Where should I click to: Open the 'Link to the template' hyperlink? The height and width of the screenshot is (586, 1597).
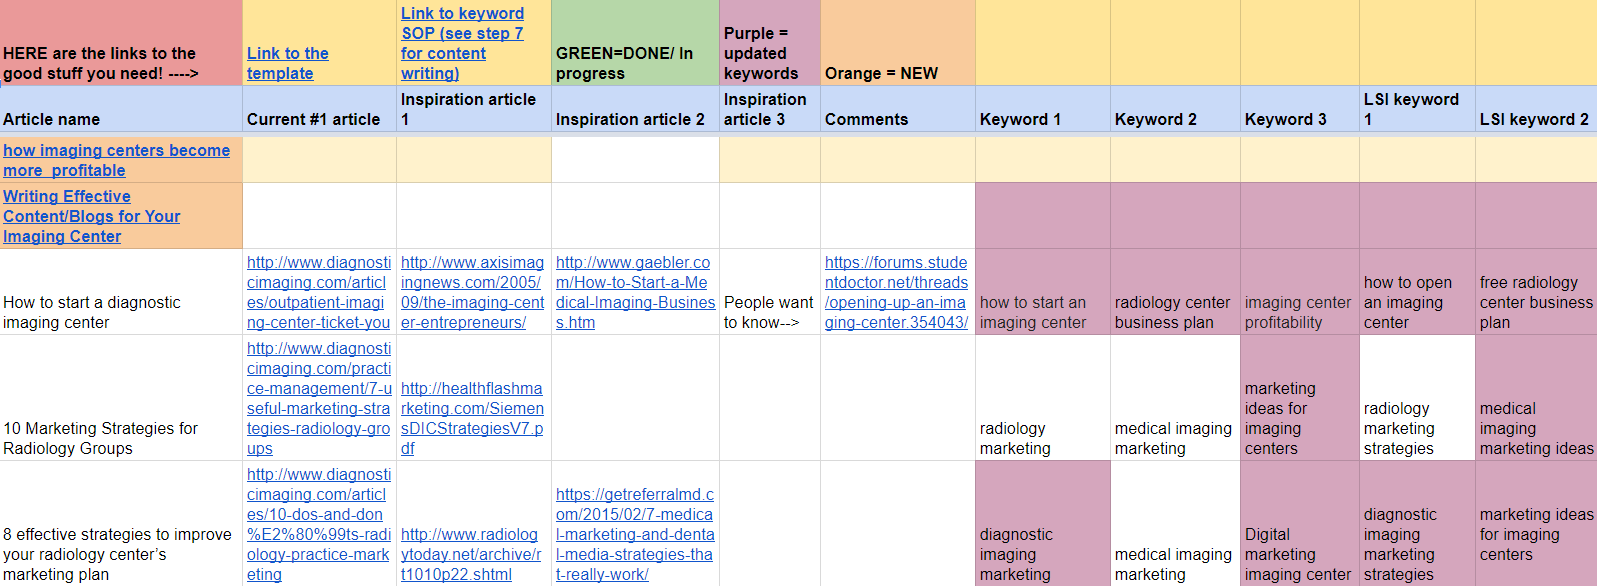point(287,63)
